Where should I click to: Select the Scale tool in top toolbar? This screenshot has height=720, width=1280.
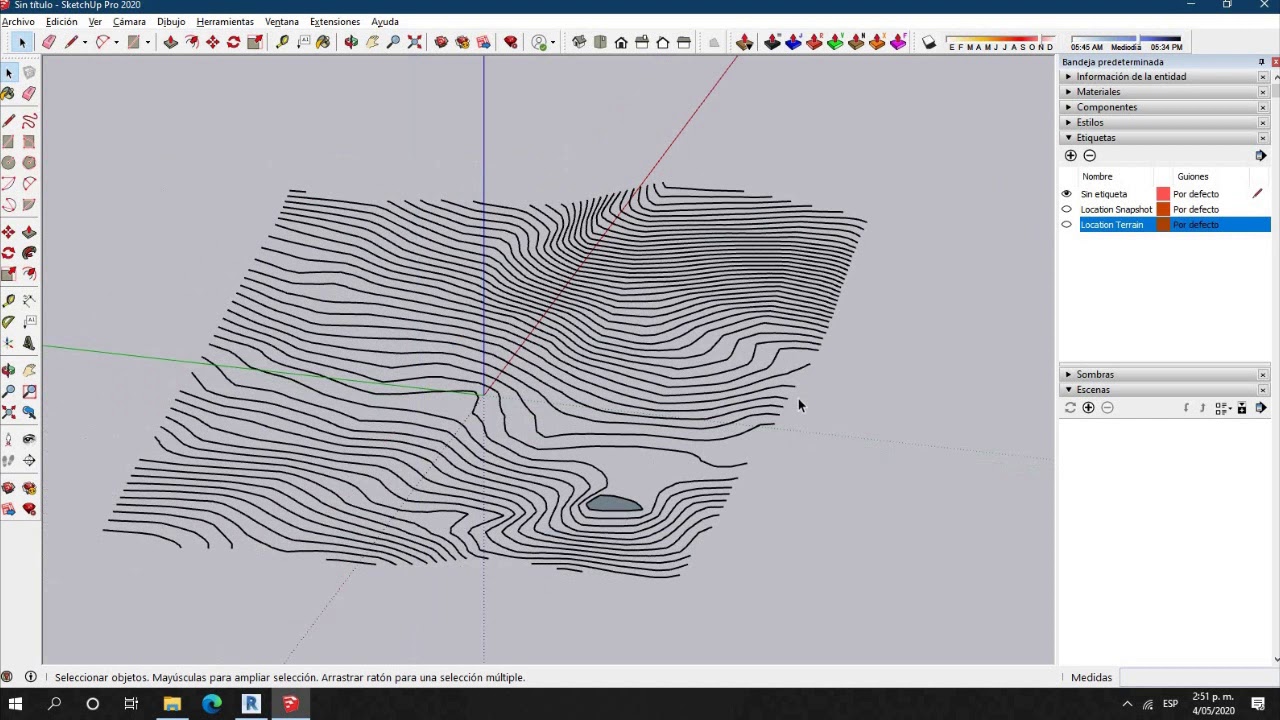click(255, 42)
